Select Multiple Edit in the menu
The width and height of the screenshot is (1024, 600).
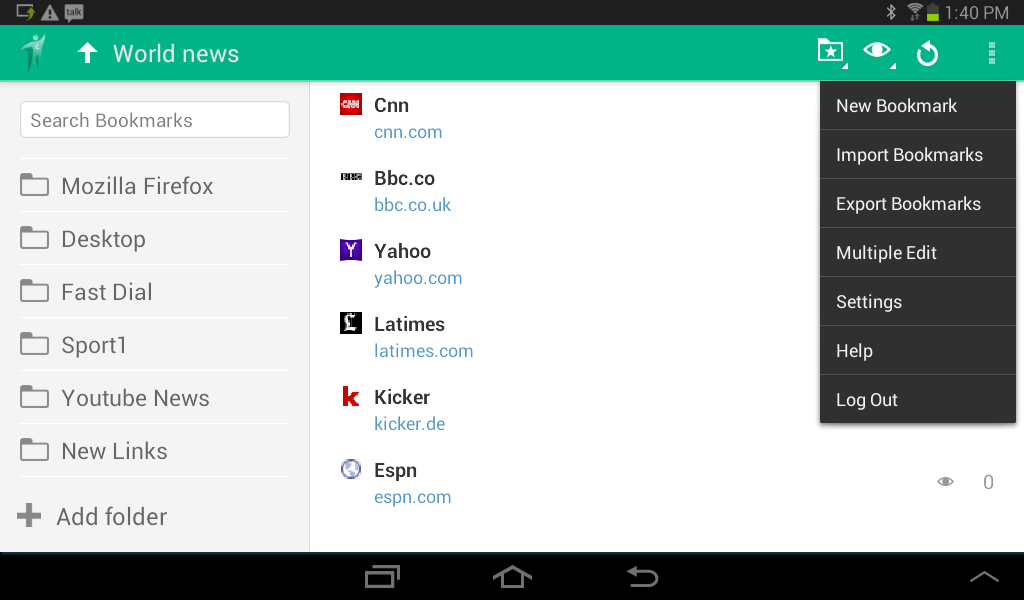(918, 253)
